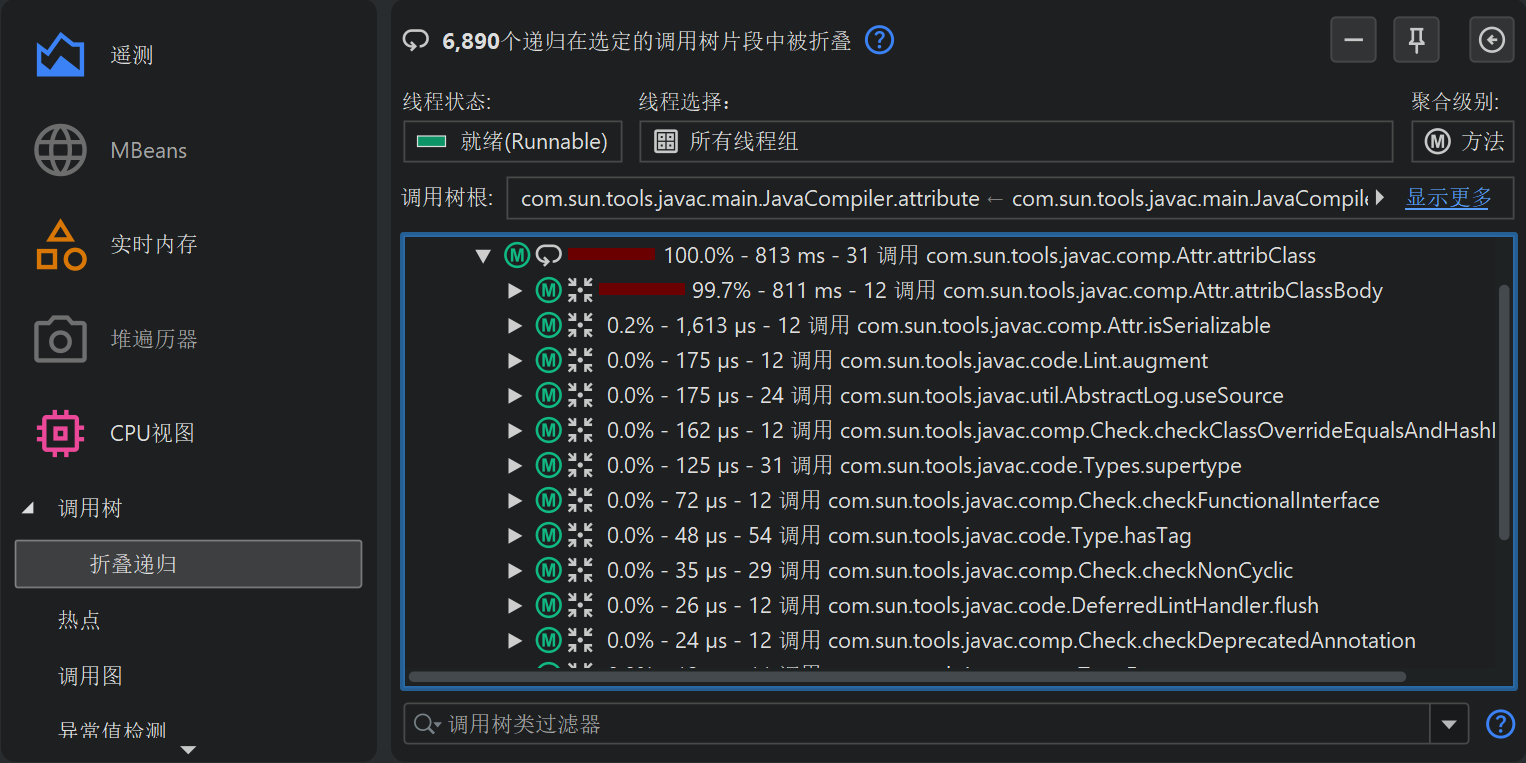Collapse the Attr.attribClass tree node
This screenshot has width=1526, height=763.
484,256
